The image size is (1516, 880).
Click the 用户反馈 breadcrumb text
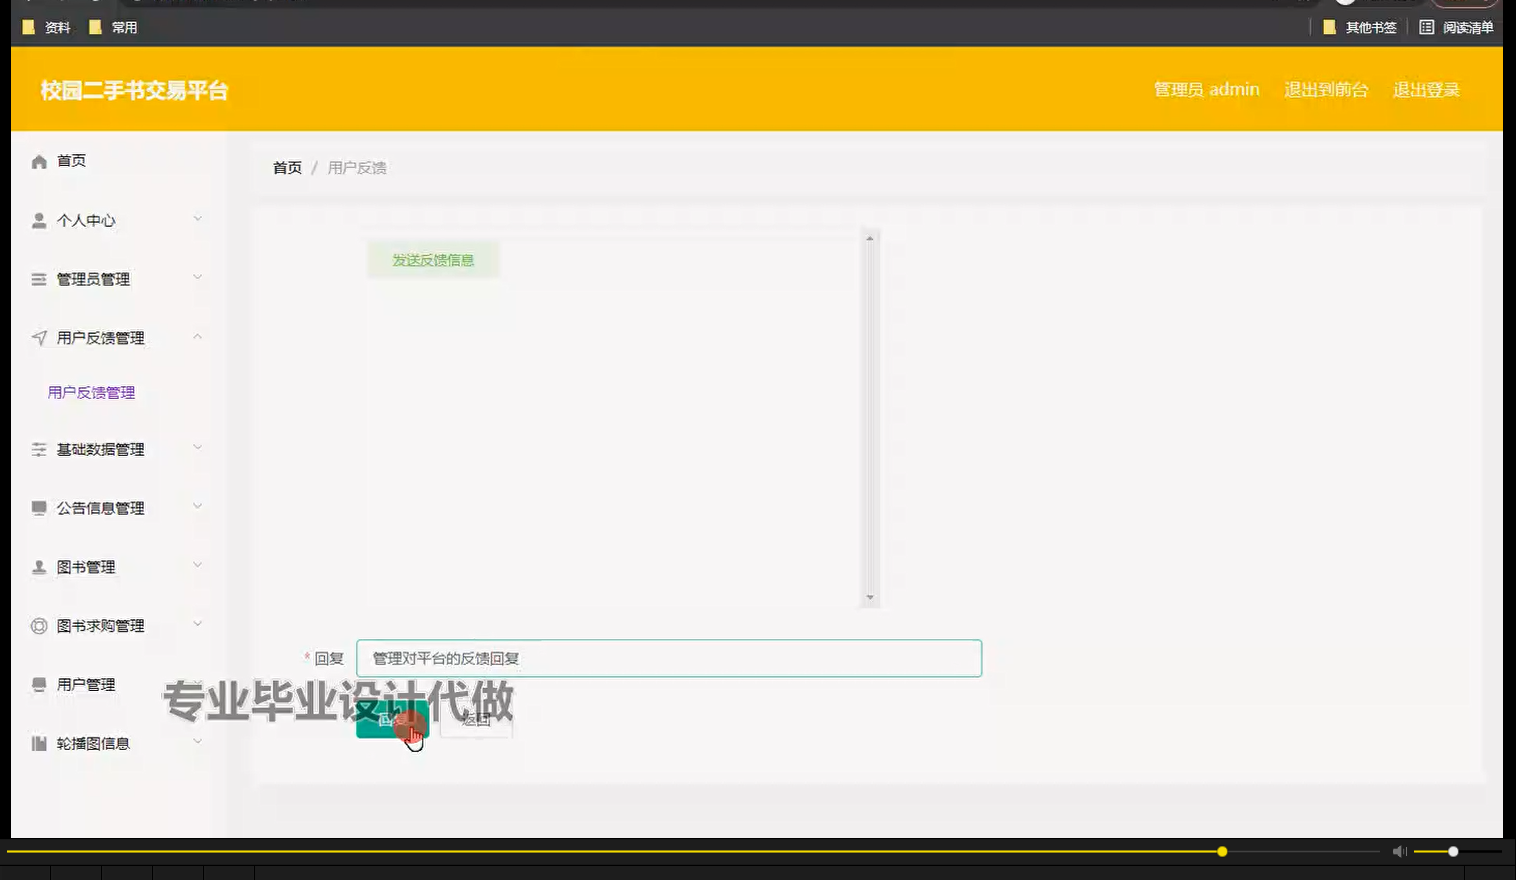[x=357, y=168]
